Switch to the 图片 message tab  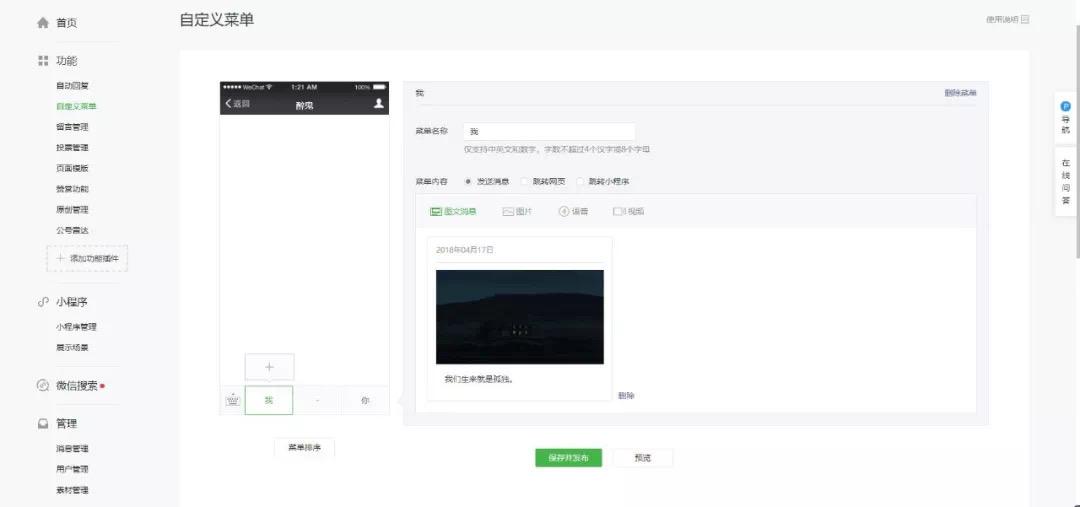tap(517, 211)
